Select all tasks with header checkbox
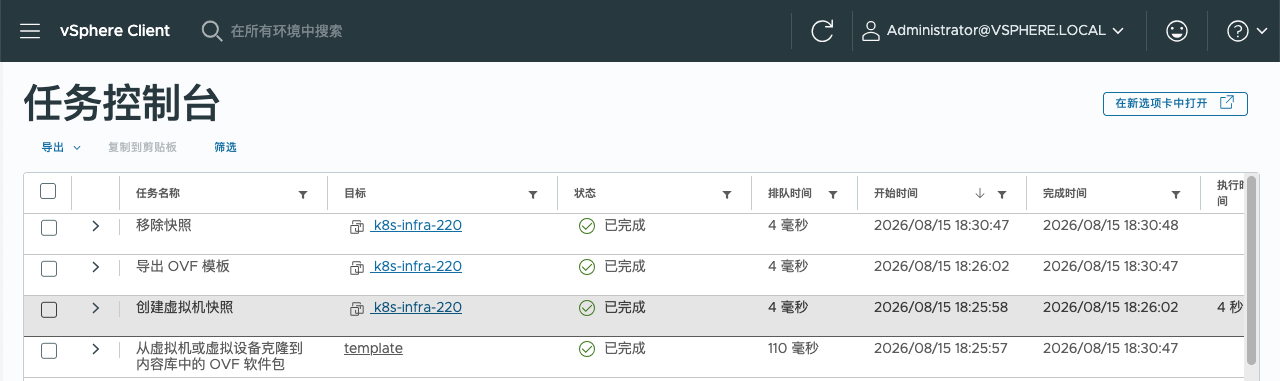Screen dimensions: 1280x381 [48, 191]
